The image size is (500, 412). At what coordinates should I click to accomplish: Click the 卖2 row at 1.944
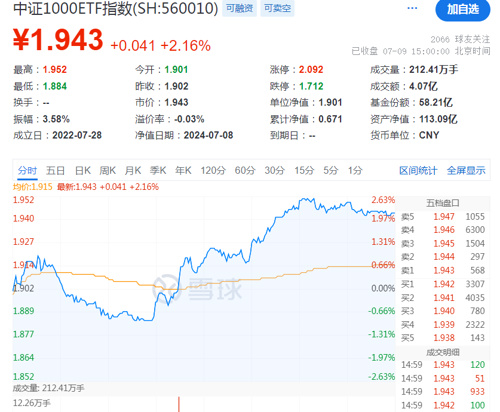[443, 257]
